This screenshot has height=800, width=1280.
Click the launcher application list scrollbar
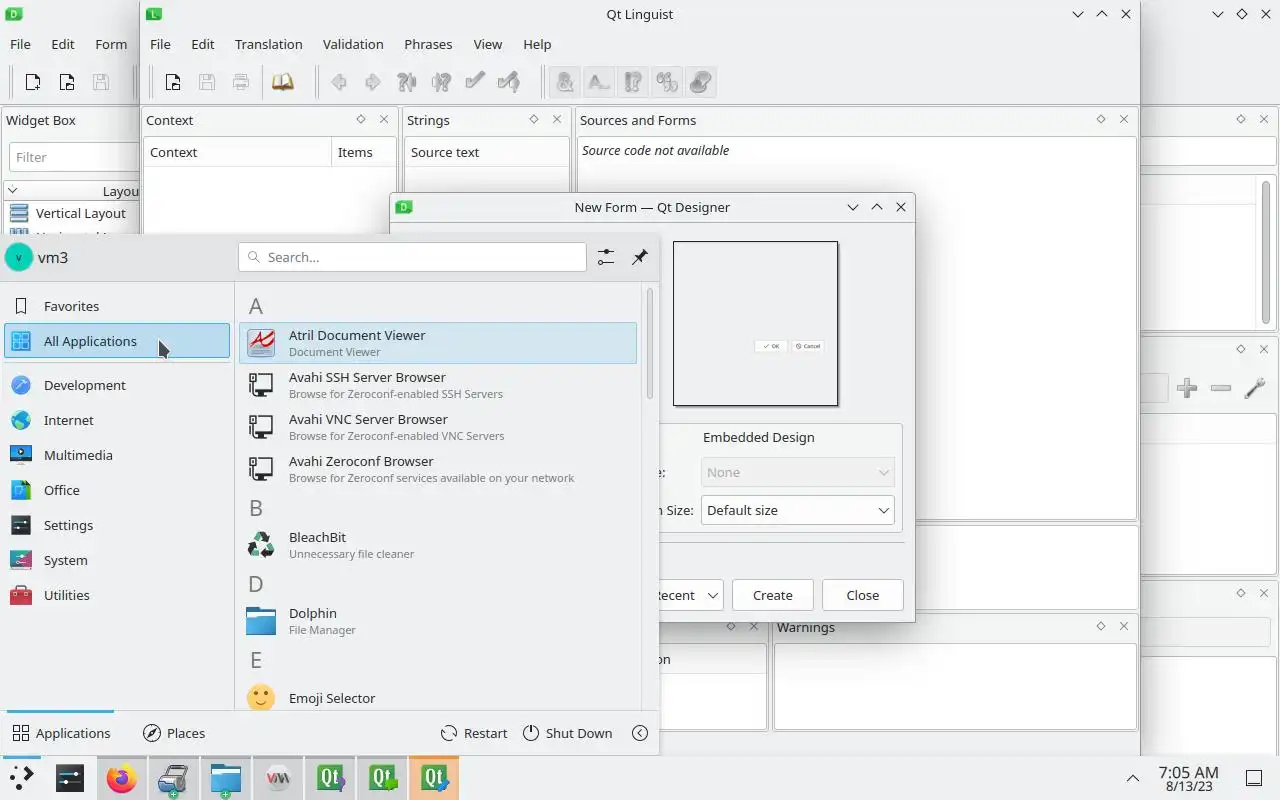[x=650, y=345]
